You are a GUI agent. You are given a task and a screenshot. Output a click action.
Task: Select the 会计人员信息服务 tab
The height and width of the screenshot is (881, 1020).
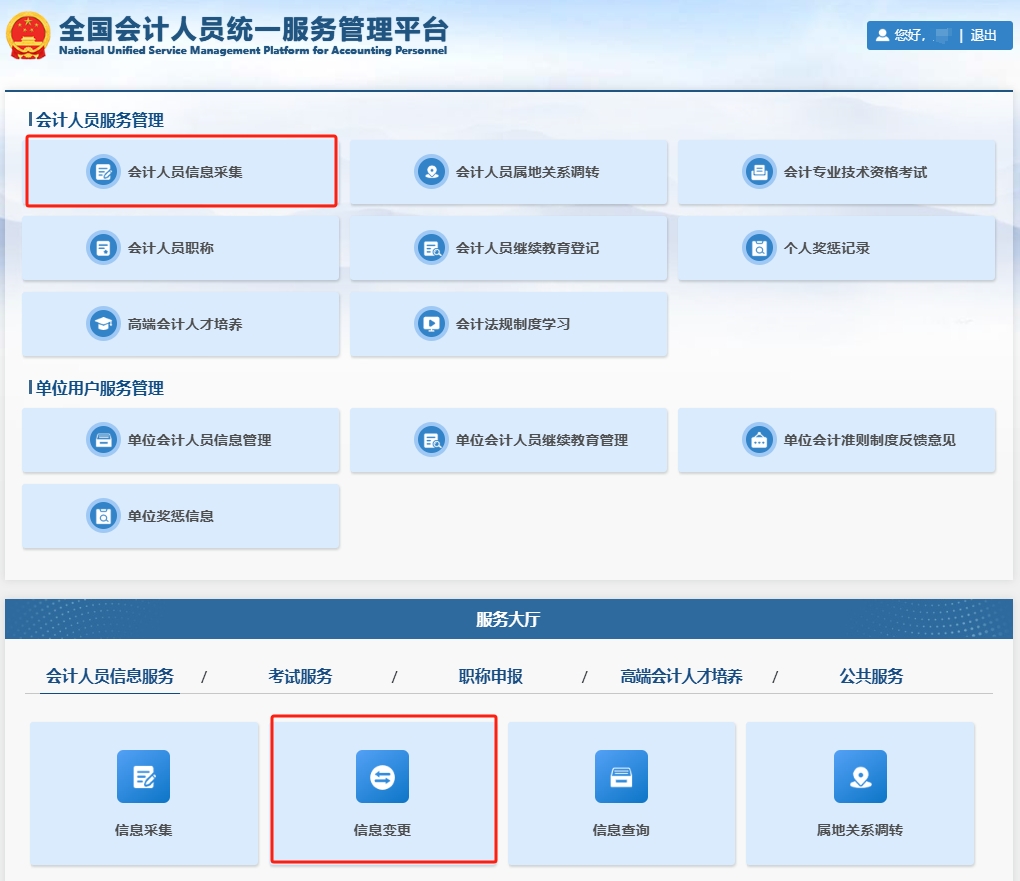tap(110, 677)
